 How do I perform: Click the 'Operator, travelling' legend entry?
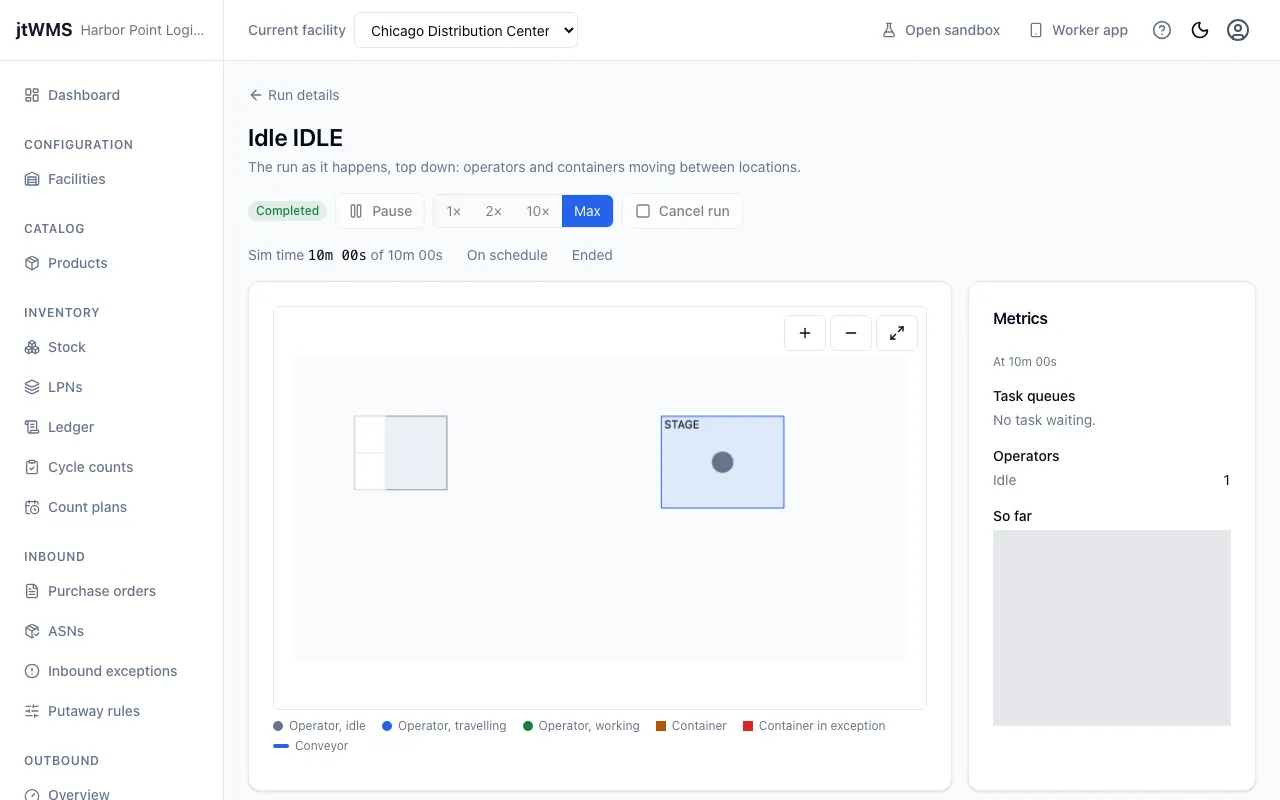(444, 726)
